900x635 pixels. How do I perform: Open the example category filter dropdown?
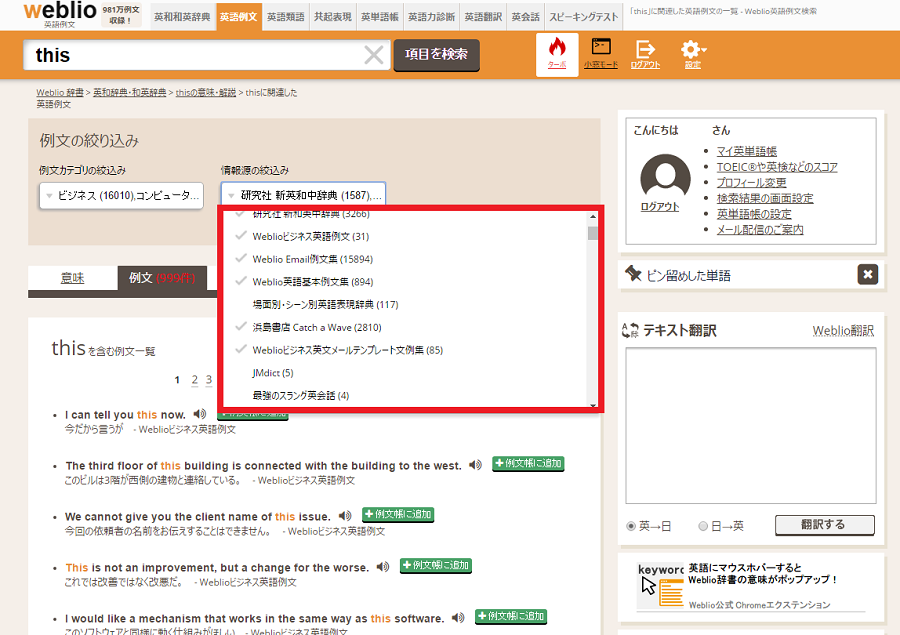(122, 196)
